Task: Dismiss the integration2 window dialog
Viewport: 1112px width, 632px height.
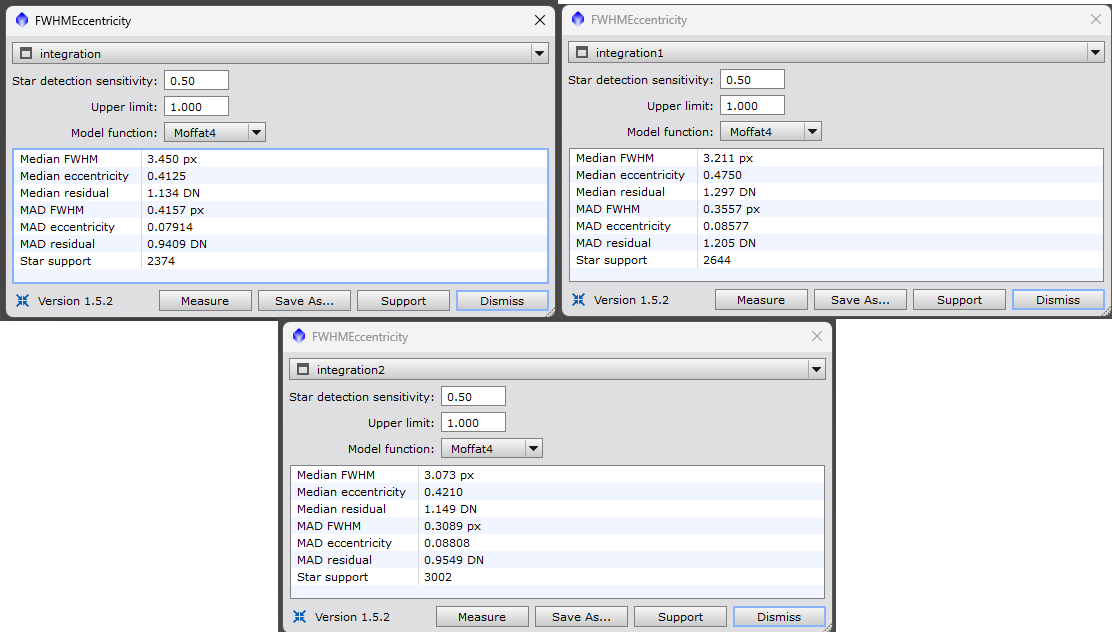Action: [779, 617]
